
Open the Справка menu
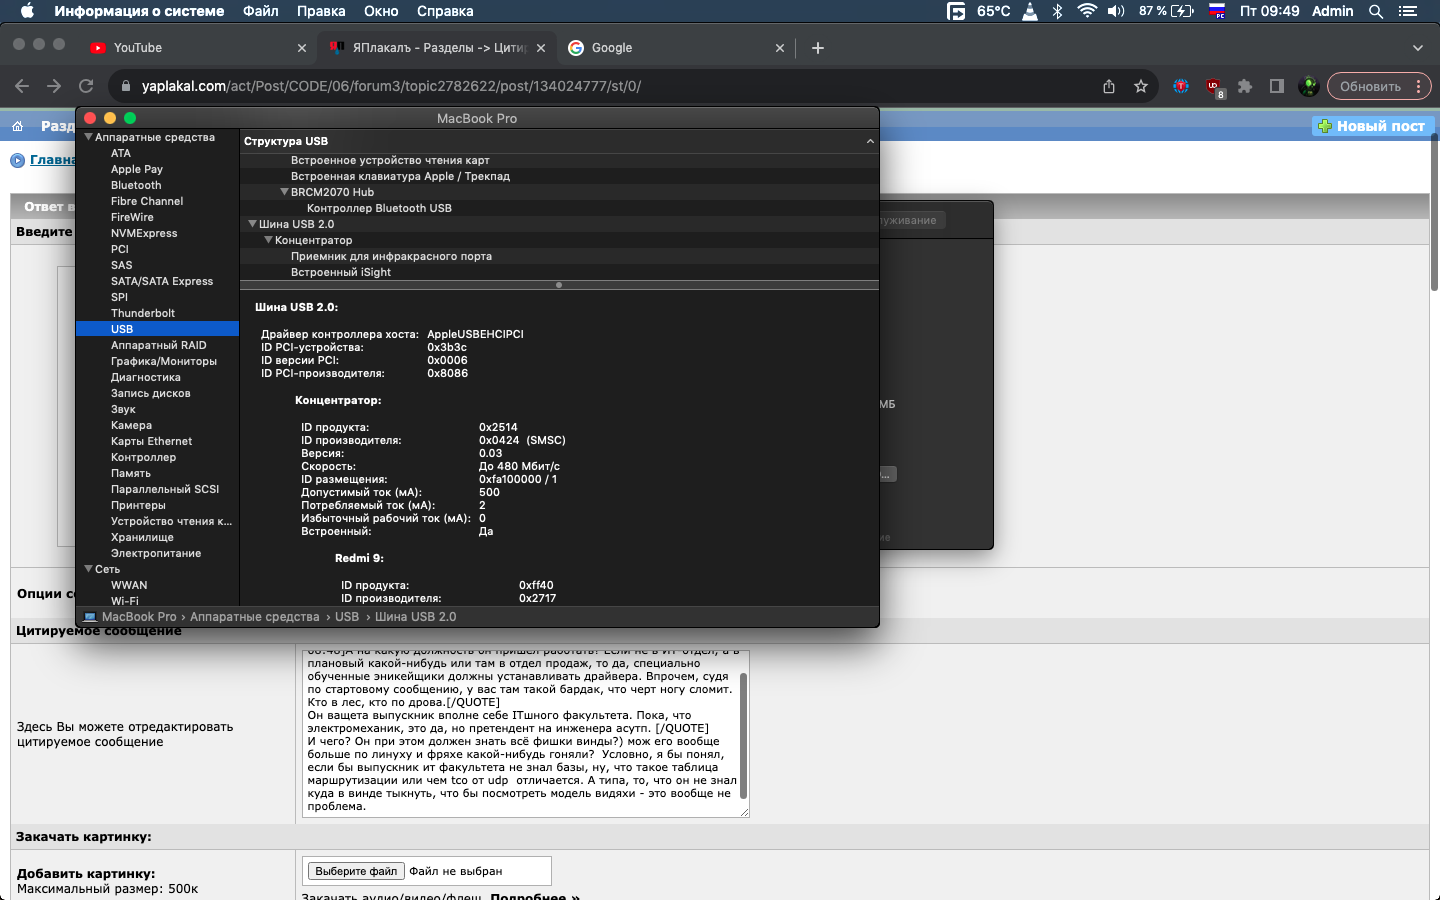445,11
